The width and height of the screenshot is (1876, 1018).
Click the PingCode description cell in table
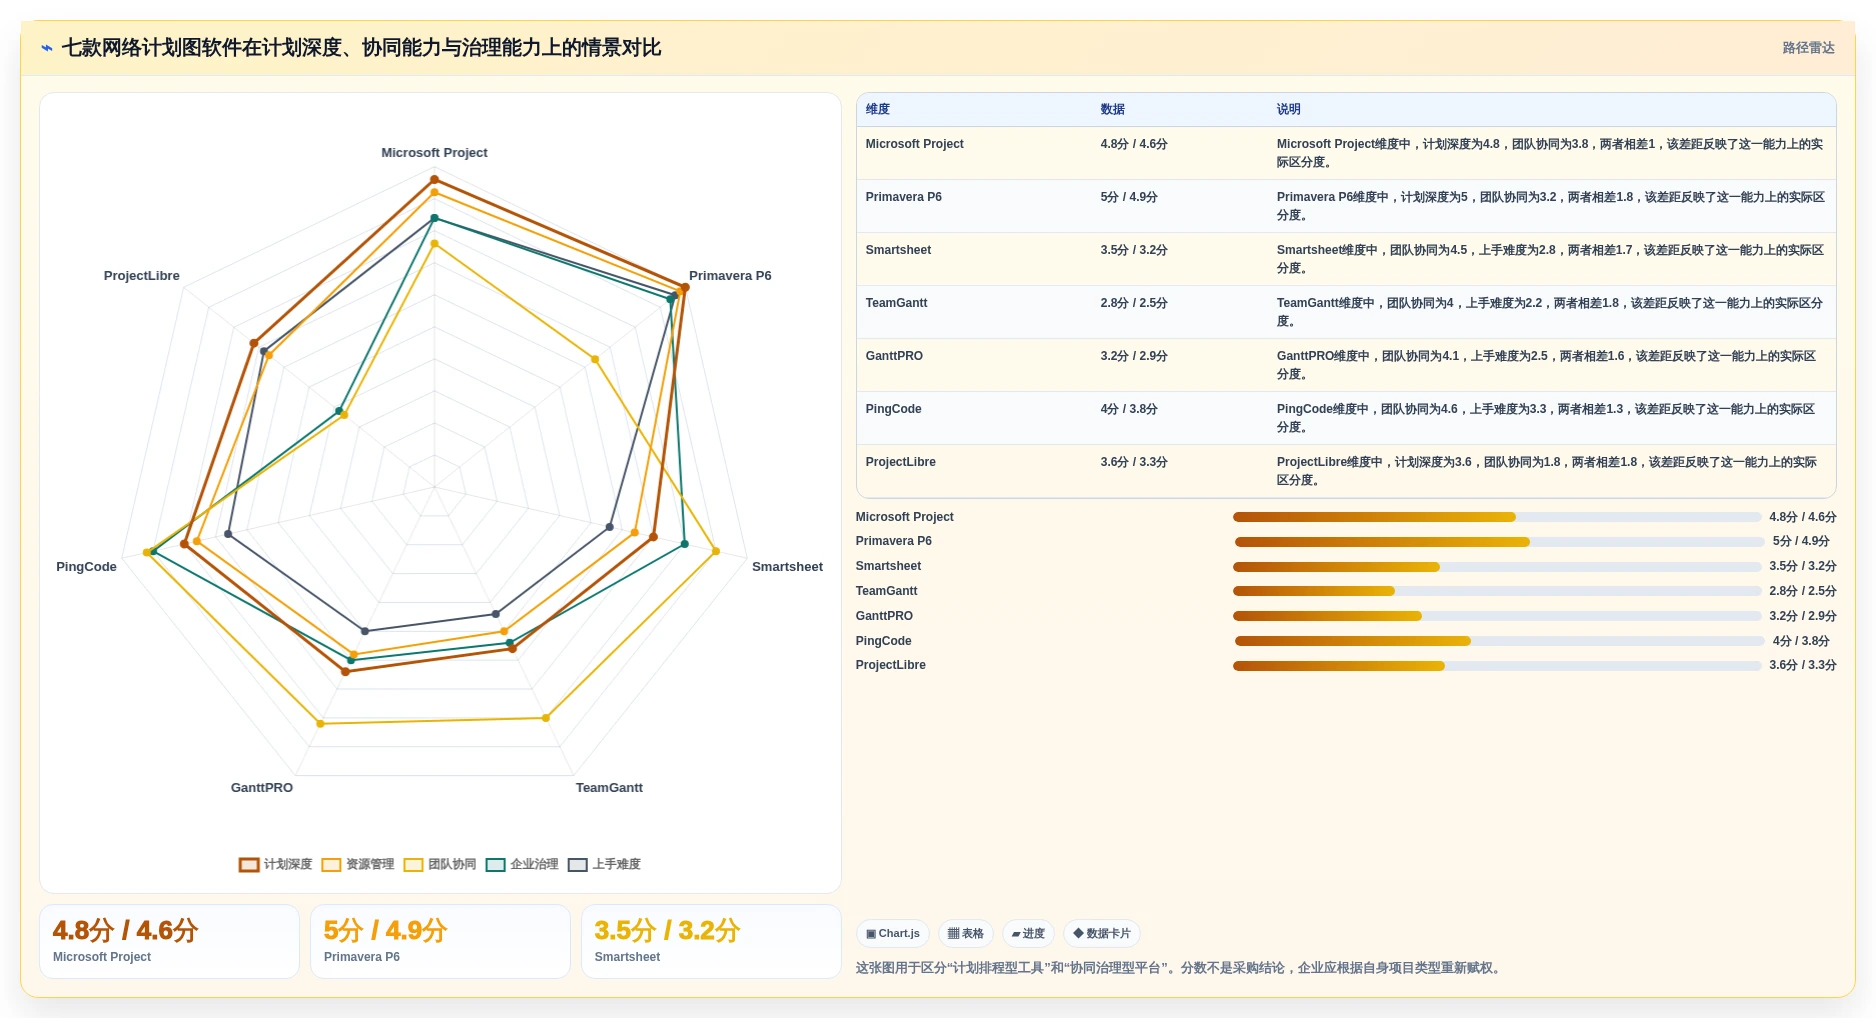click(x=1551, y=418)
